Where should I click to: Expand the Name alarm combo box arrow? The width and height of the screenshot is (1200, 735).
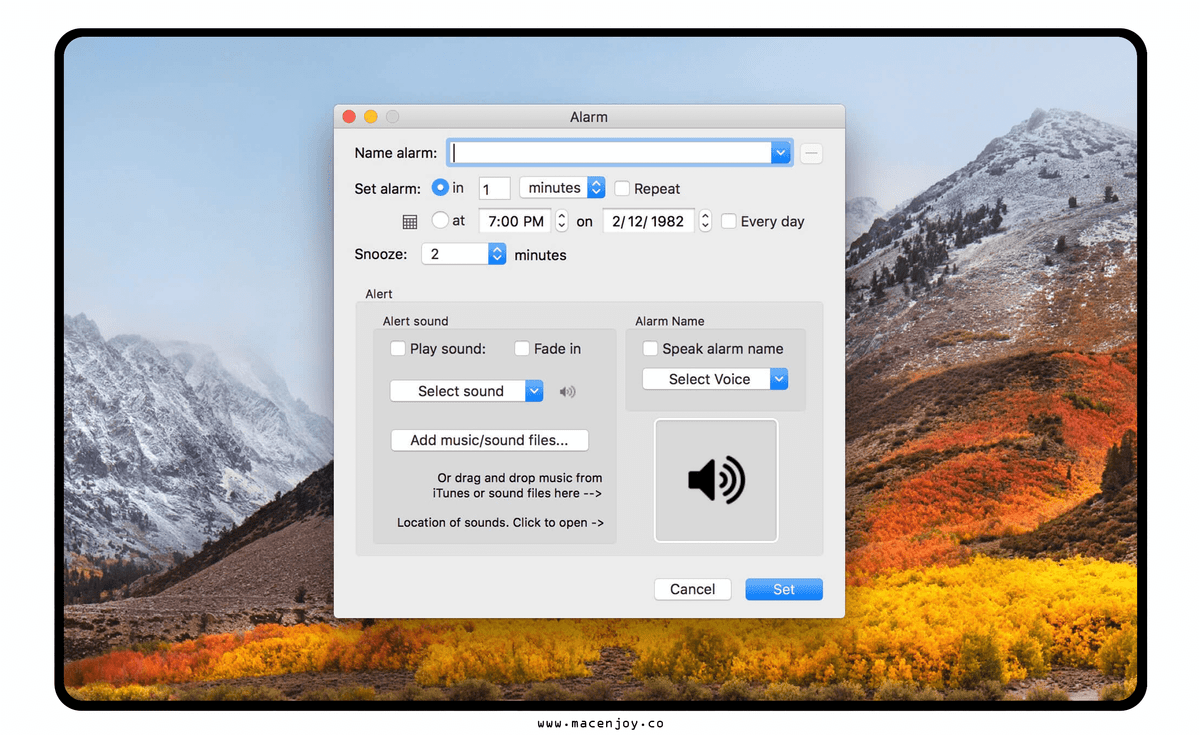(781, 153)
